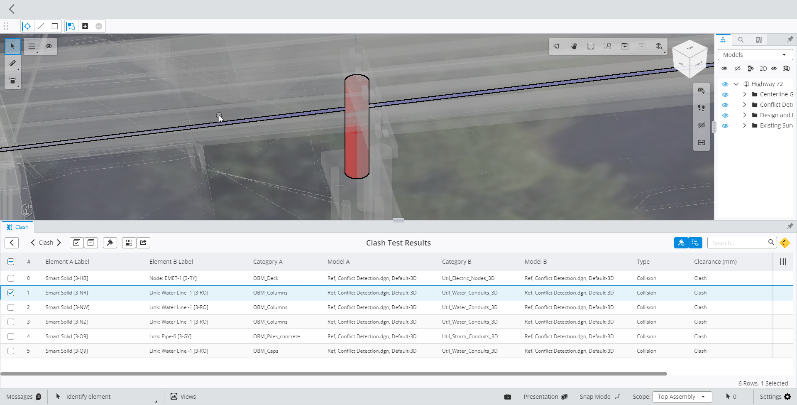Click the pin icon in Clash toolbar
797x405 pixels.
[110, 243]
